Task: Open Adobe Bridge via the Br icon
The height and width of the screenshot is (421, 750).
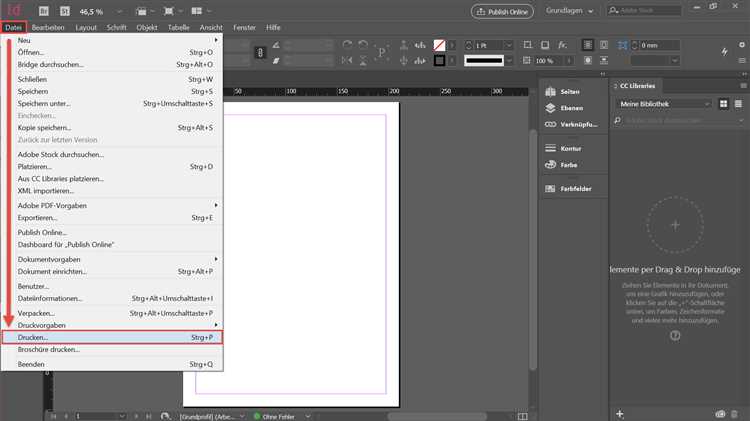Action: (x=44, y=11)
